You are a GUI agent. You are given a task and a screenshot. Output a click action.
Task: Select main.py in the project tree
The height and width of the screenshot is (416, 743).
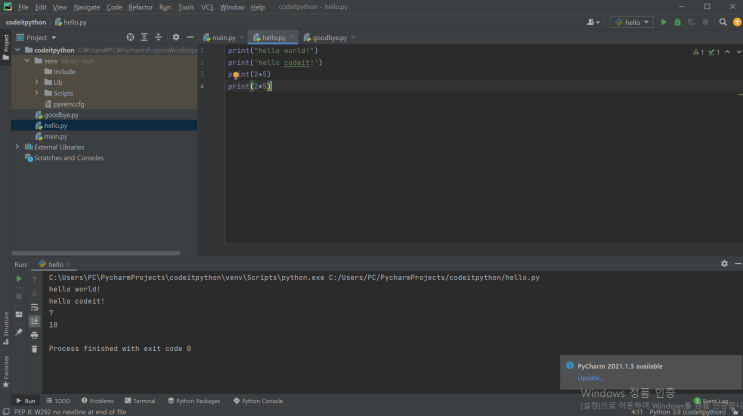56,136
